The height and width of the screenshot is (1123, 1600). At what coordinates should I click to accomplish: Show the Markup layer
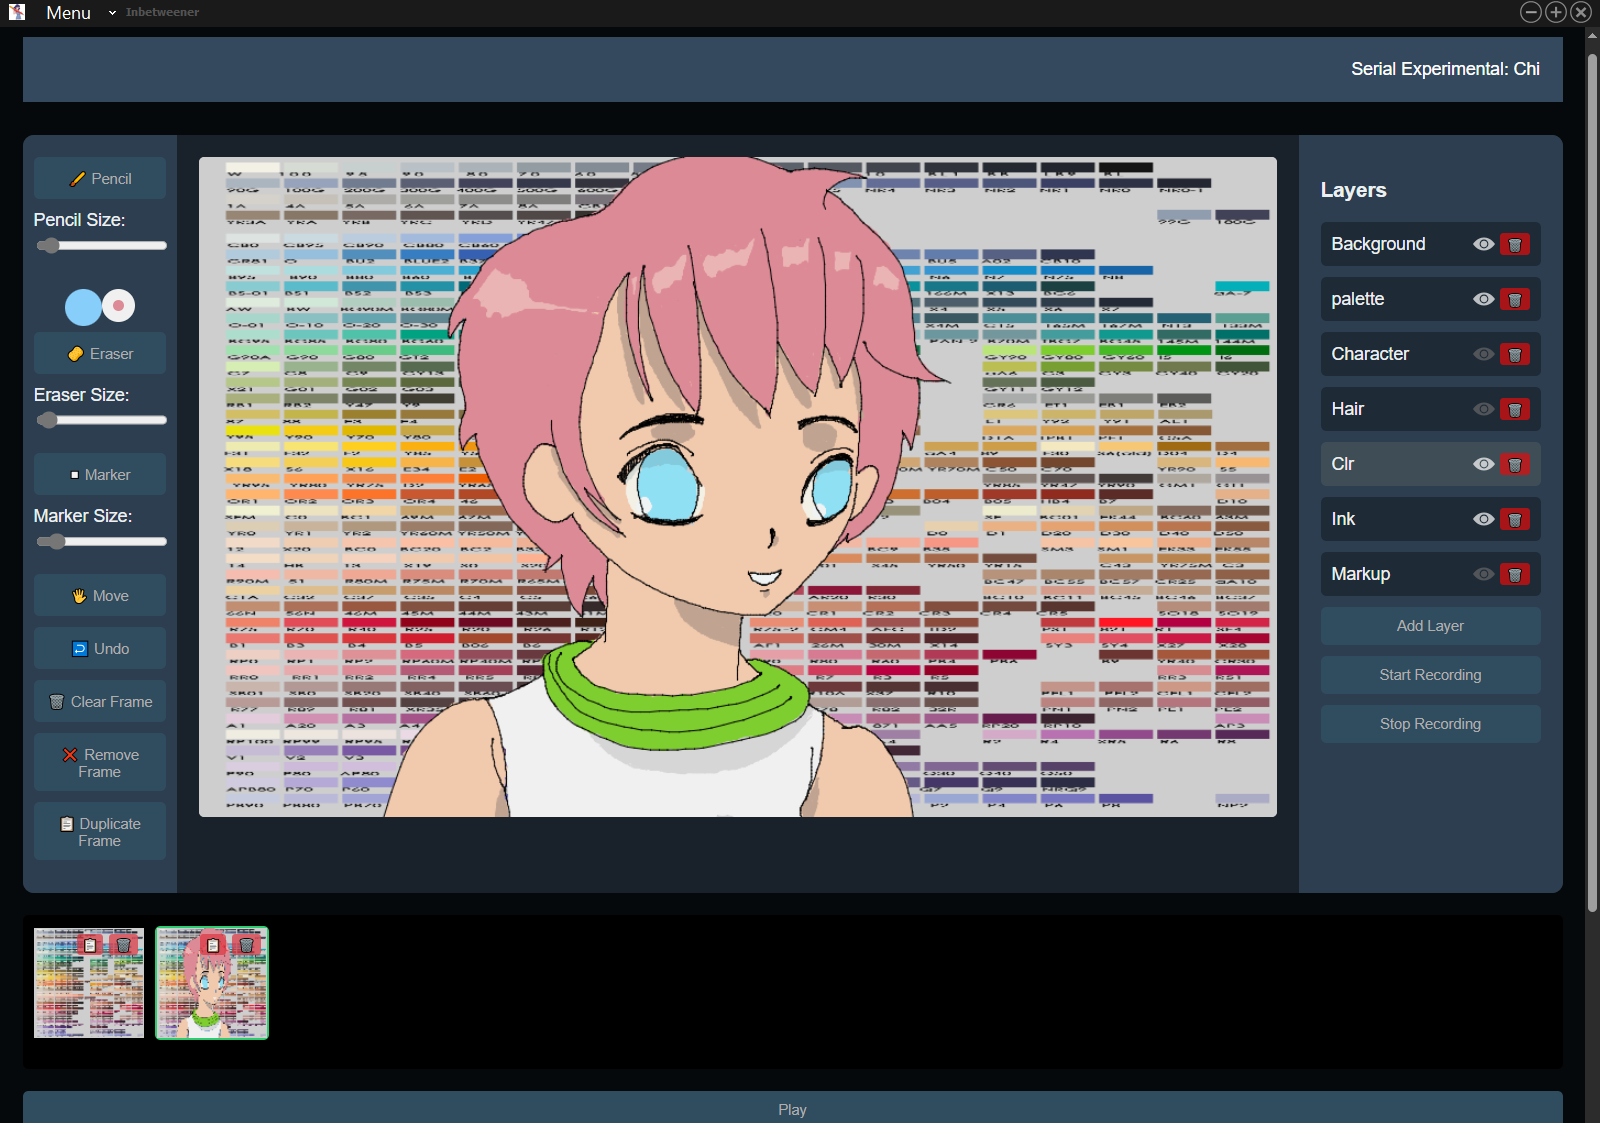point(1484,574)
